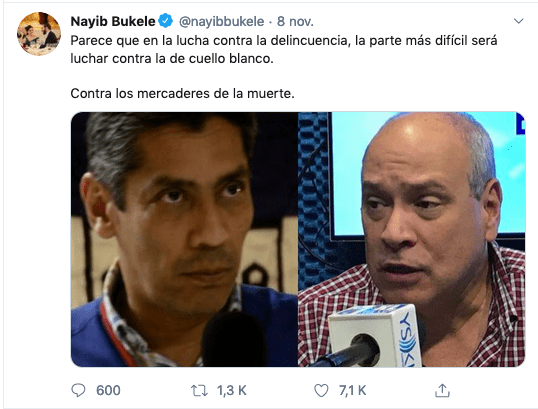Click the 7,1 K likes count
Image resolution: width=538 pixels, height=409 pixels.
(x=352, y=390)
